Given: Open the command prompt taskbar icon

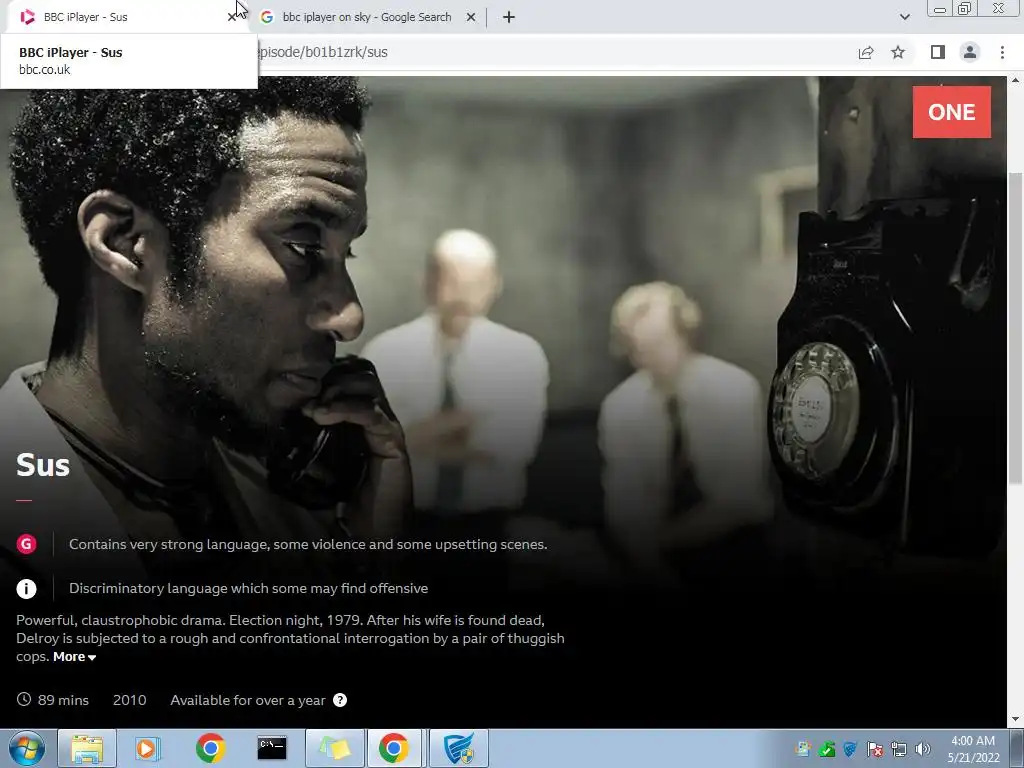Looking at the screenshot, I should pyautogui.click(x=272, y=748).
